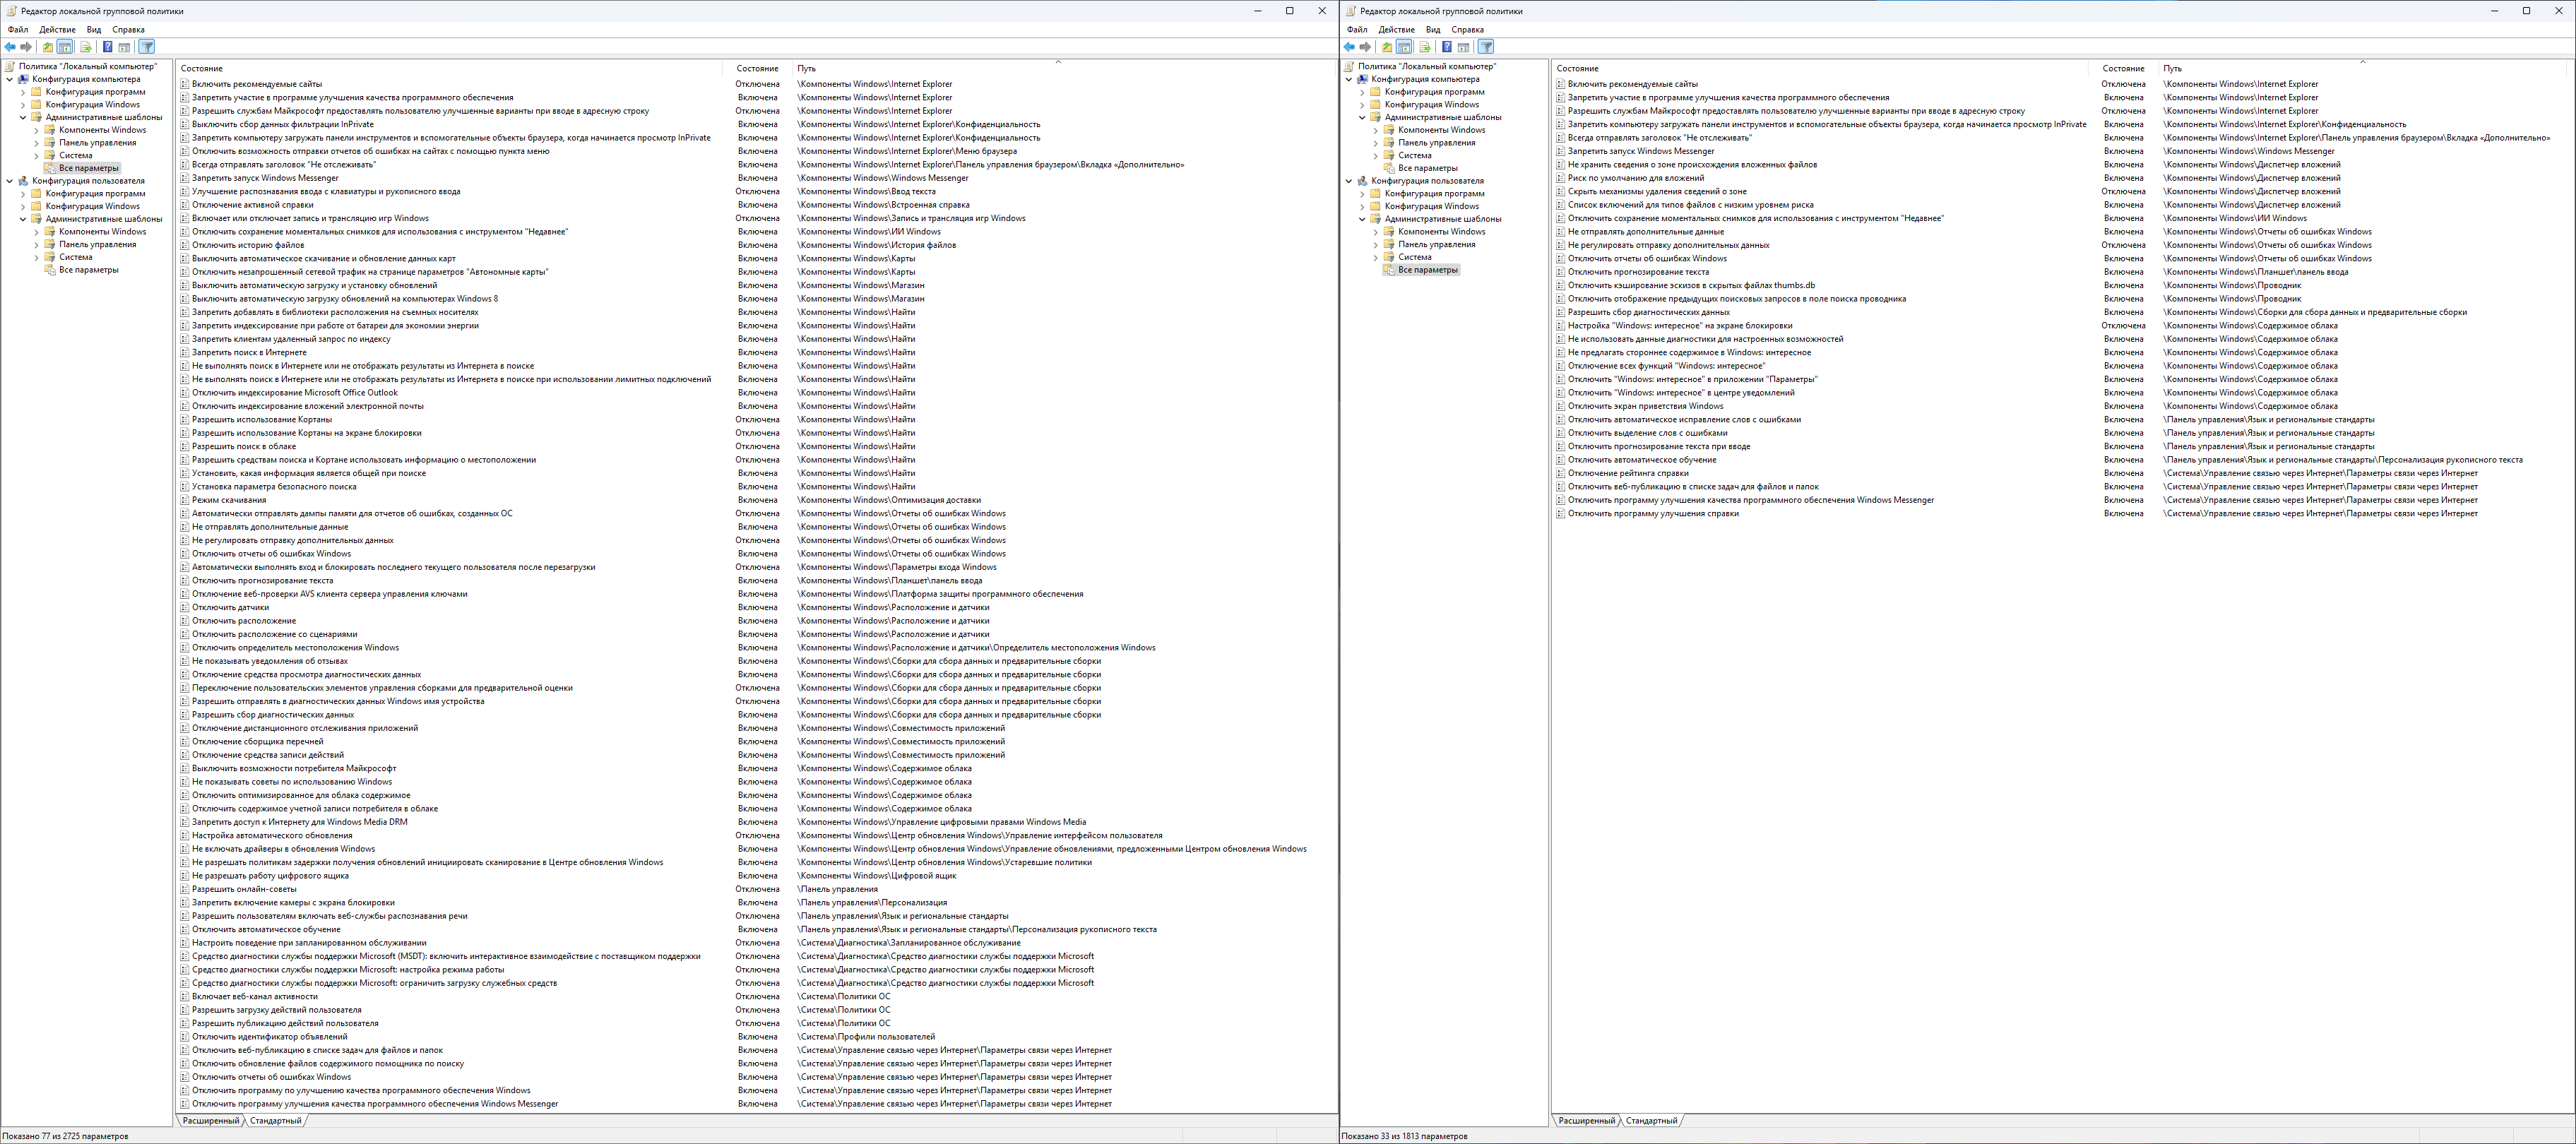Click Up one level icon in right window
Viewport: 2576px width, 1144px height.
pos(1387,47)
